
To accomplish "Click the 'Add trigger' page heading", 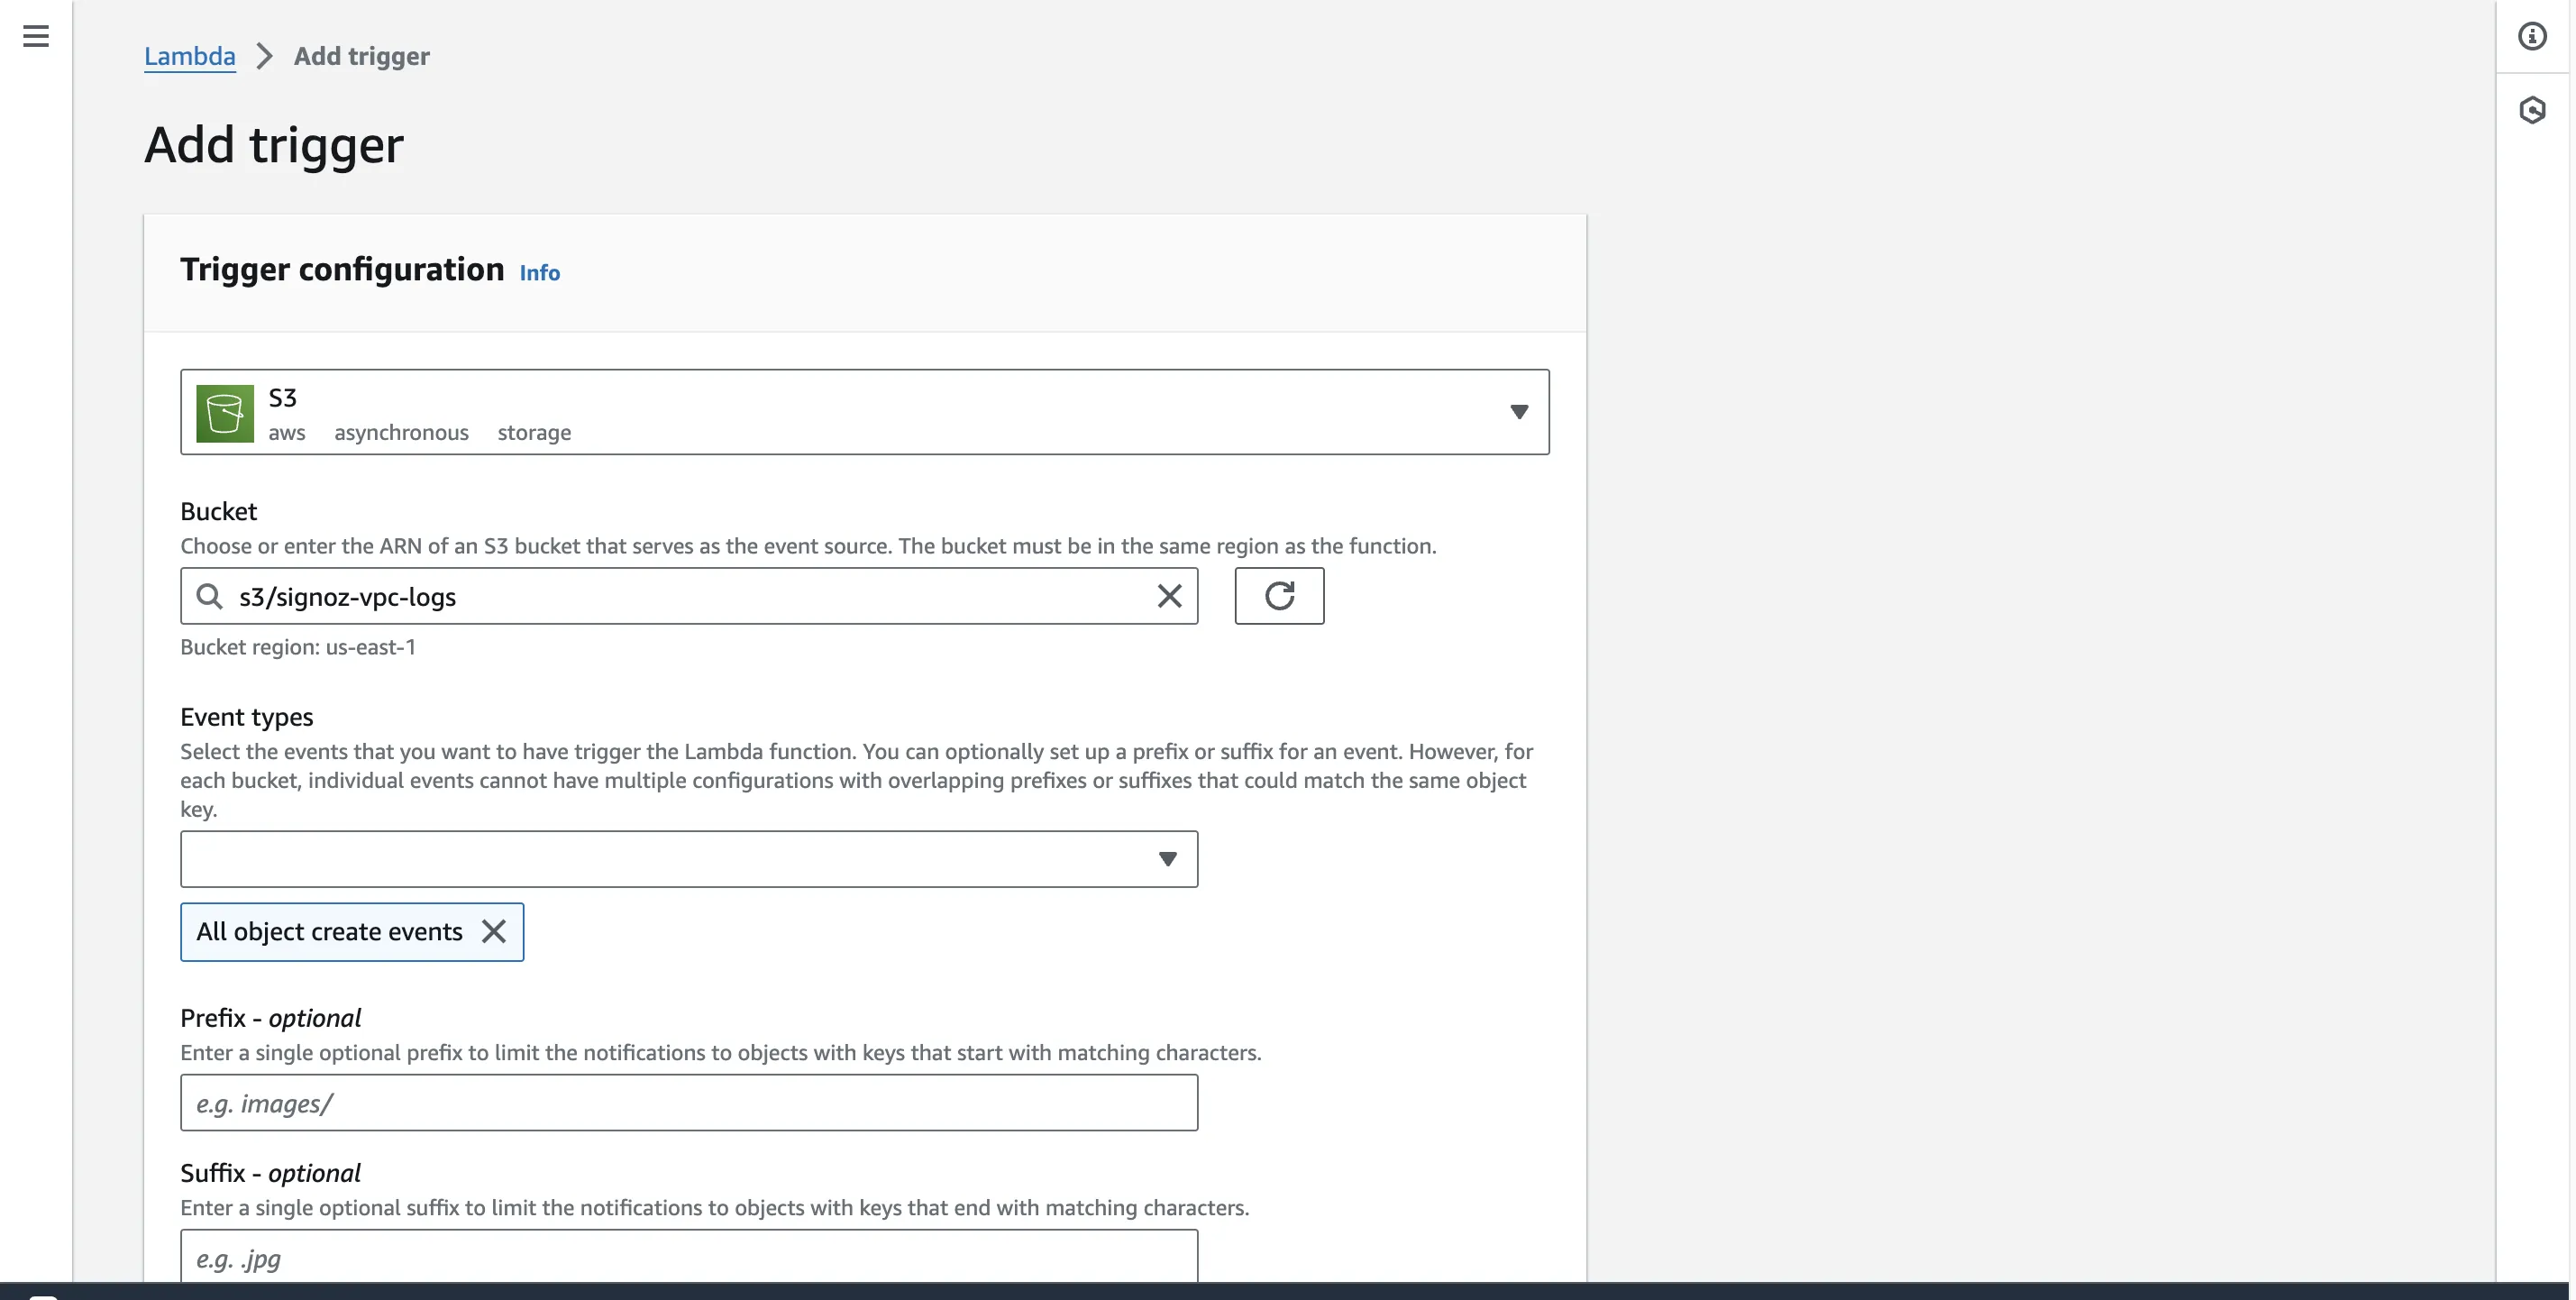I will point(274,145).
